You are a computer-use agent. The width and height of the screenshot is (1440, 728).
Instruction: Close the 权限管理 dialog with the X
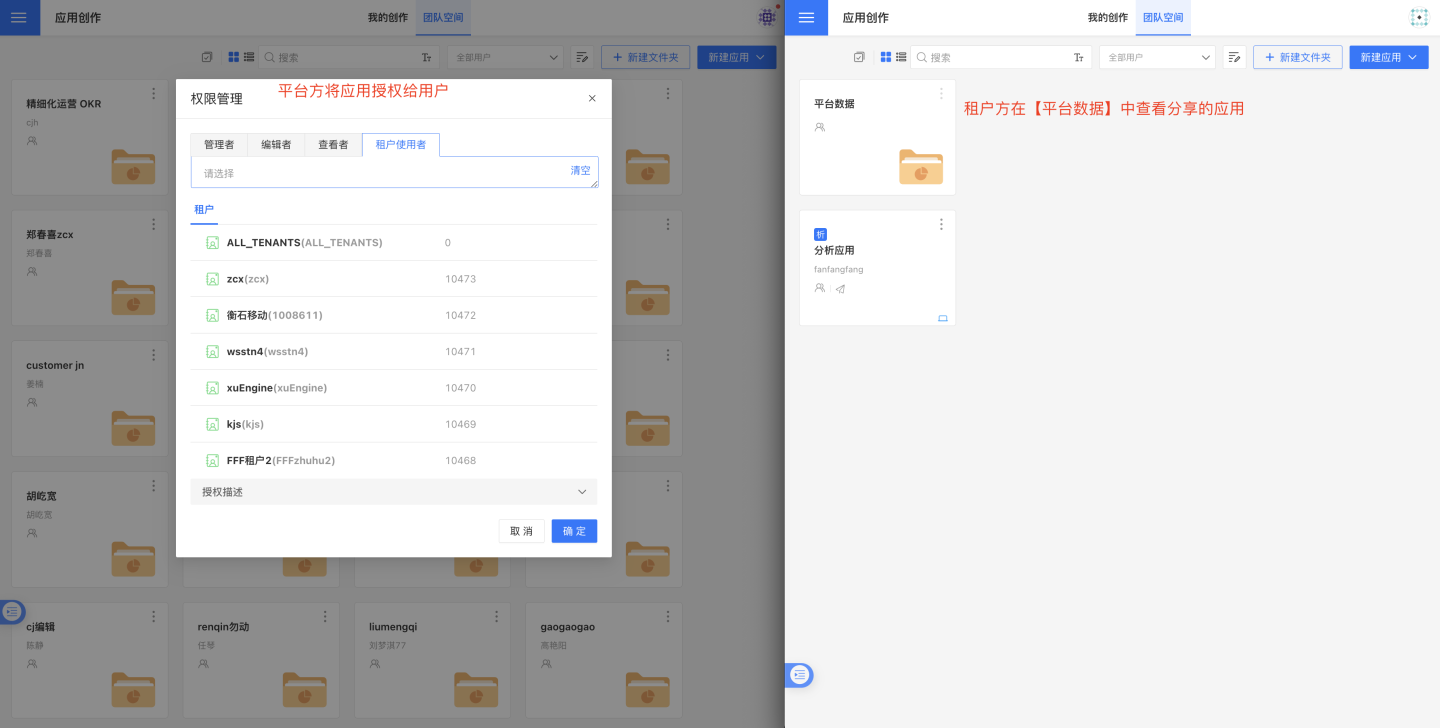click(592, 98)
